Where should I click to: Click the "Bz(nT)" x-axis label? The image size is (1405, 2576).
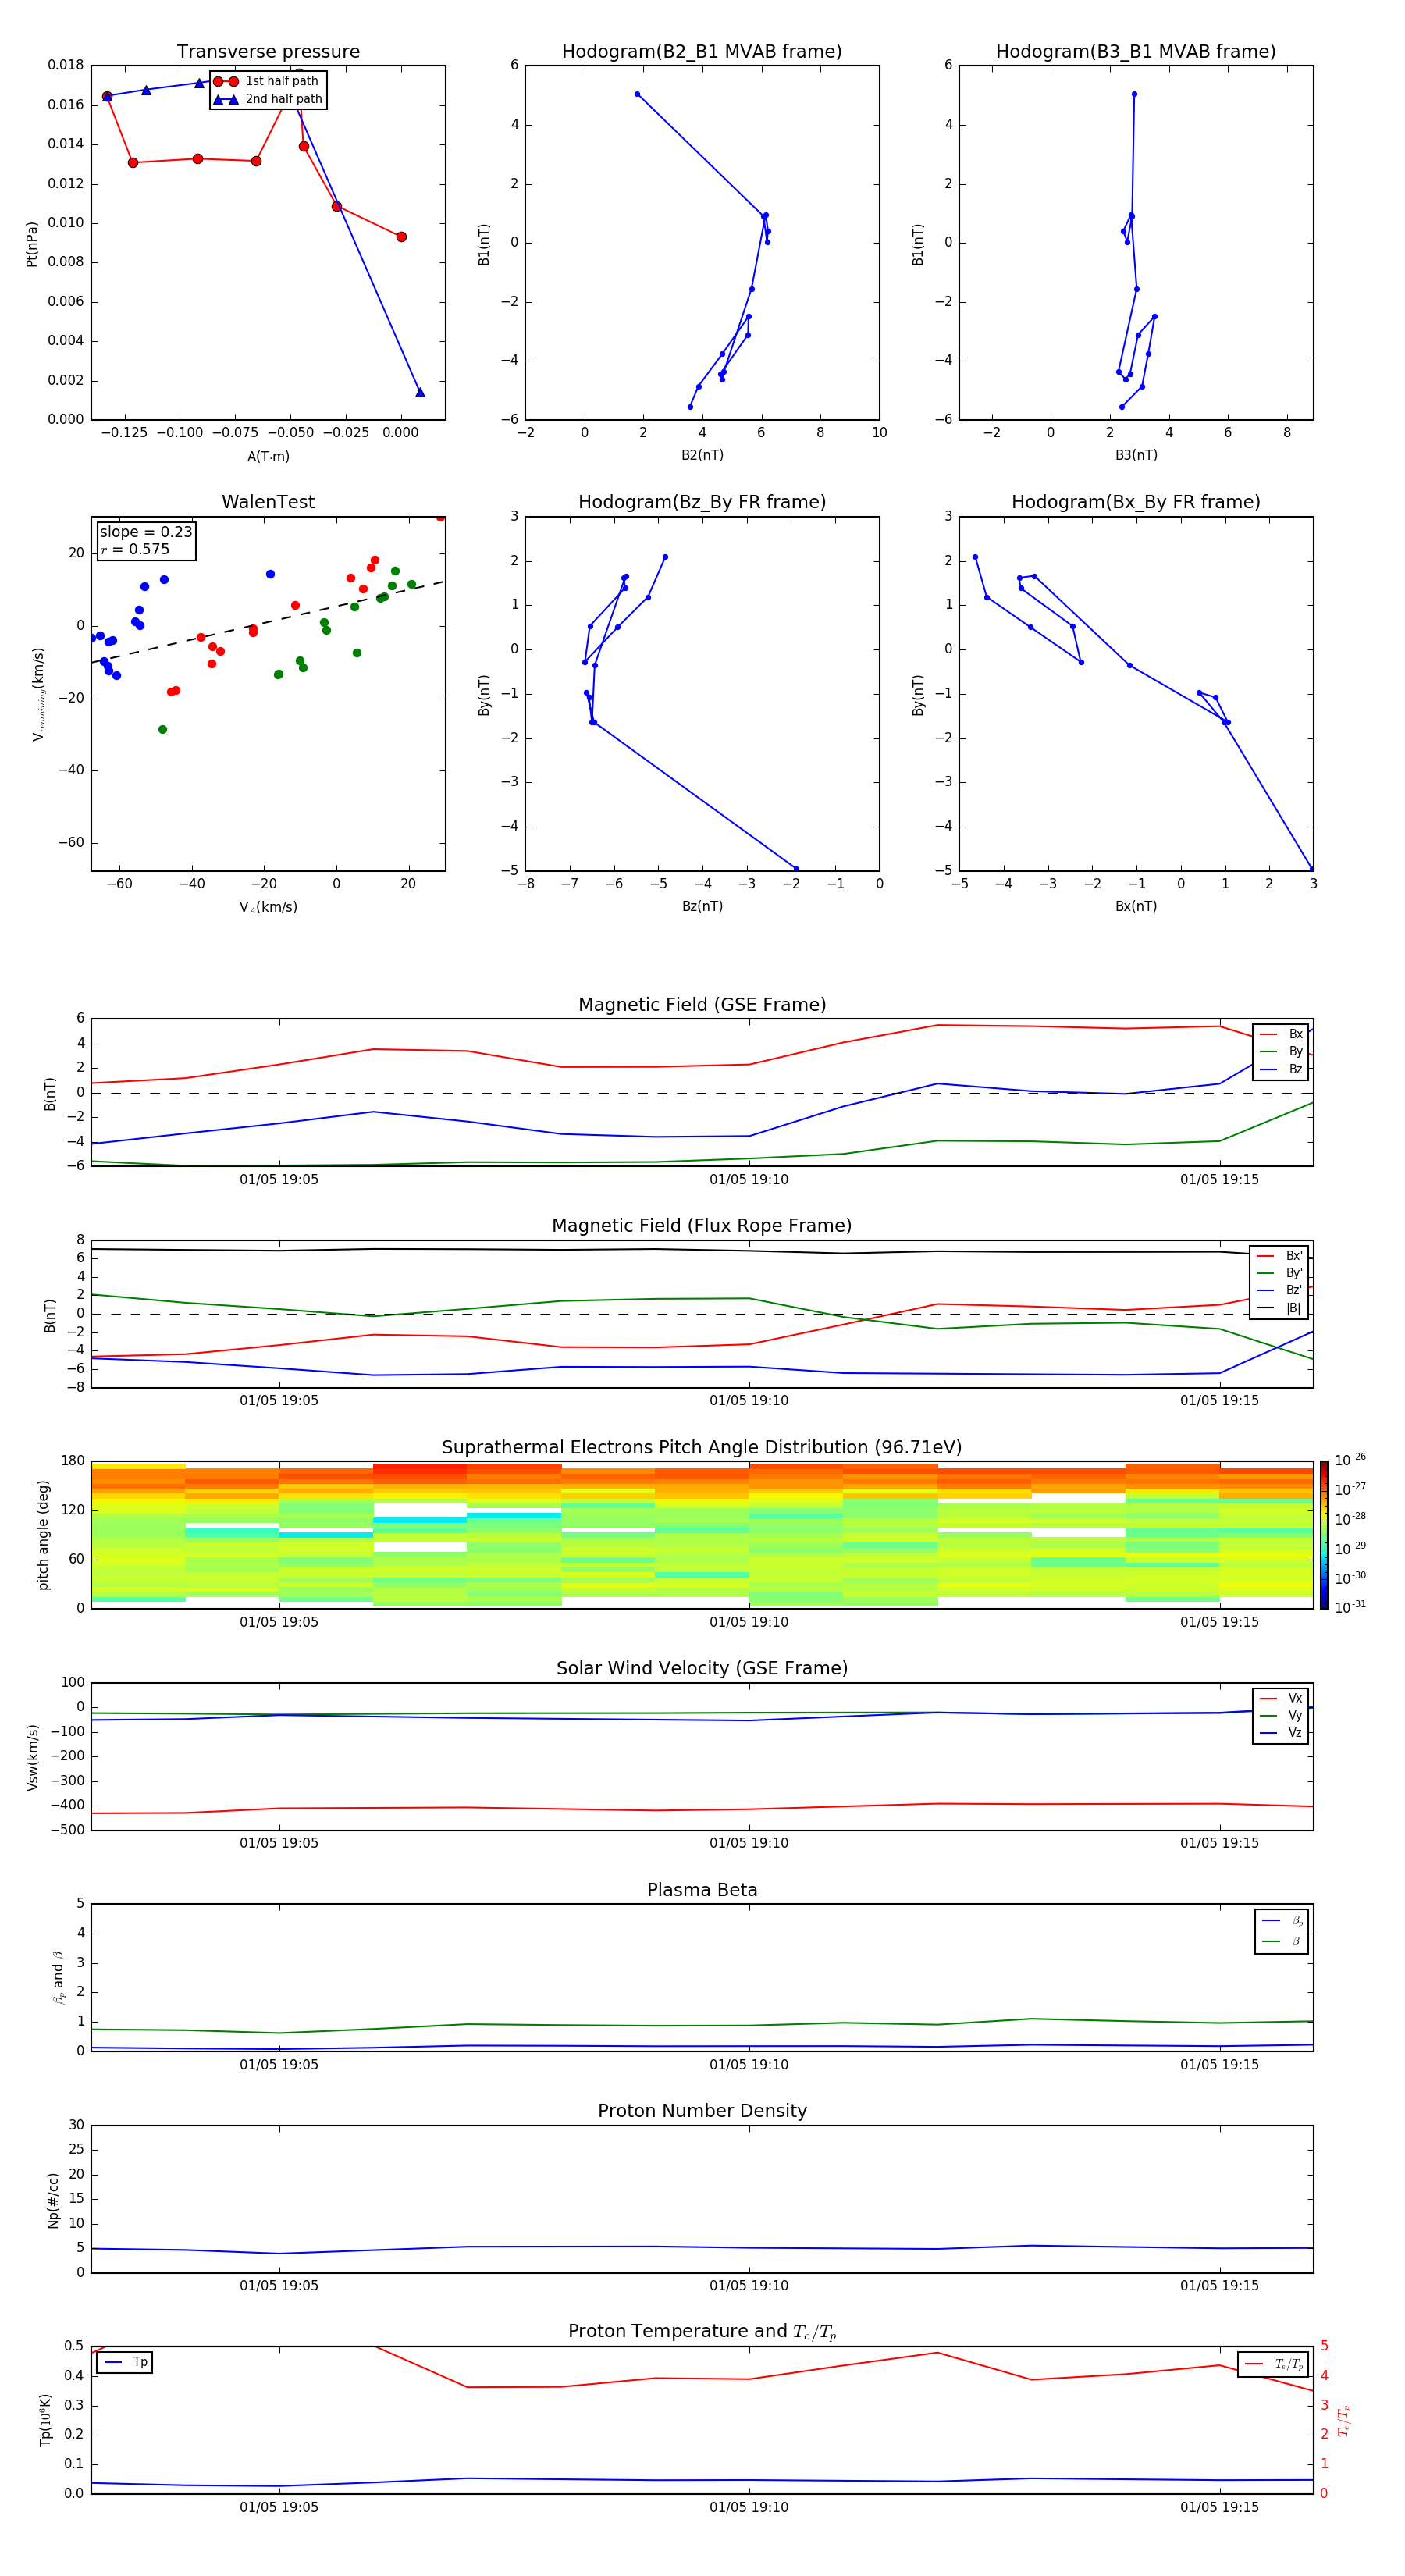[702, 906]
